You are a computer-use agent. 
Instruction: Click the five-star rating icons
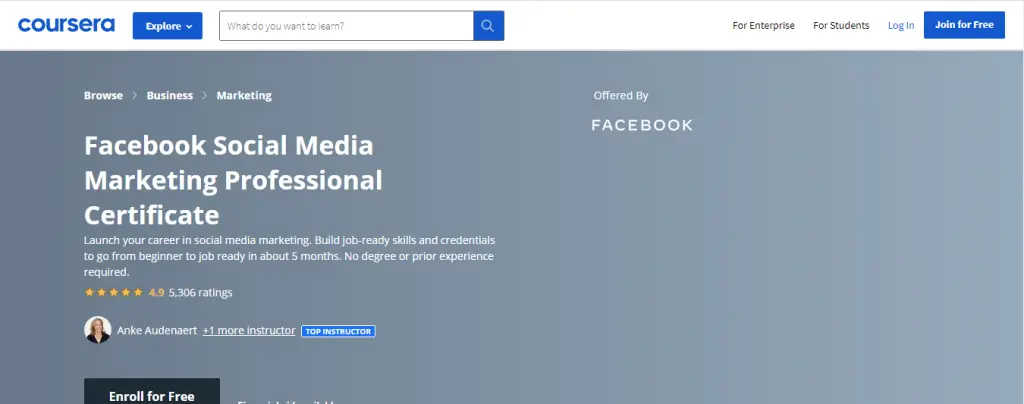[114, 293]
